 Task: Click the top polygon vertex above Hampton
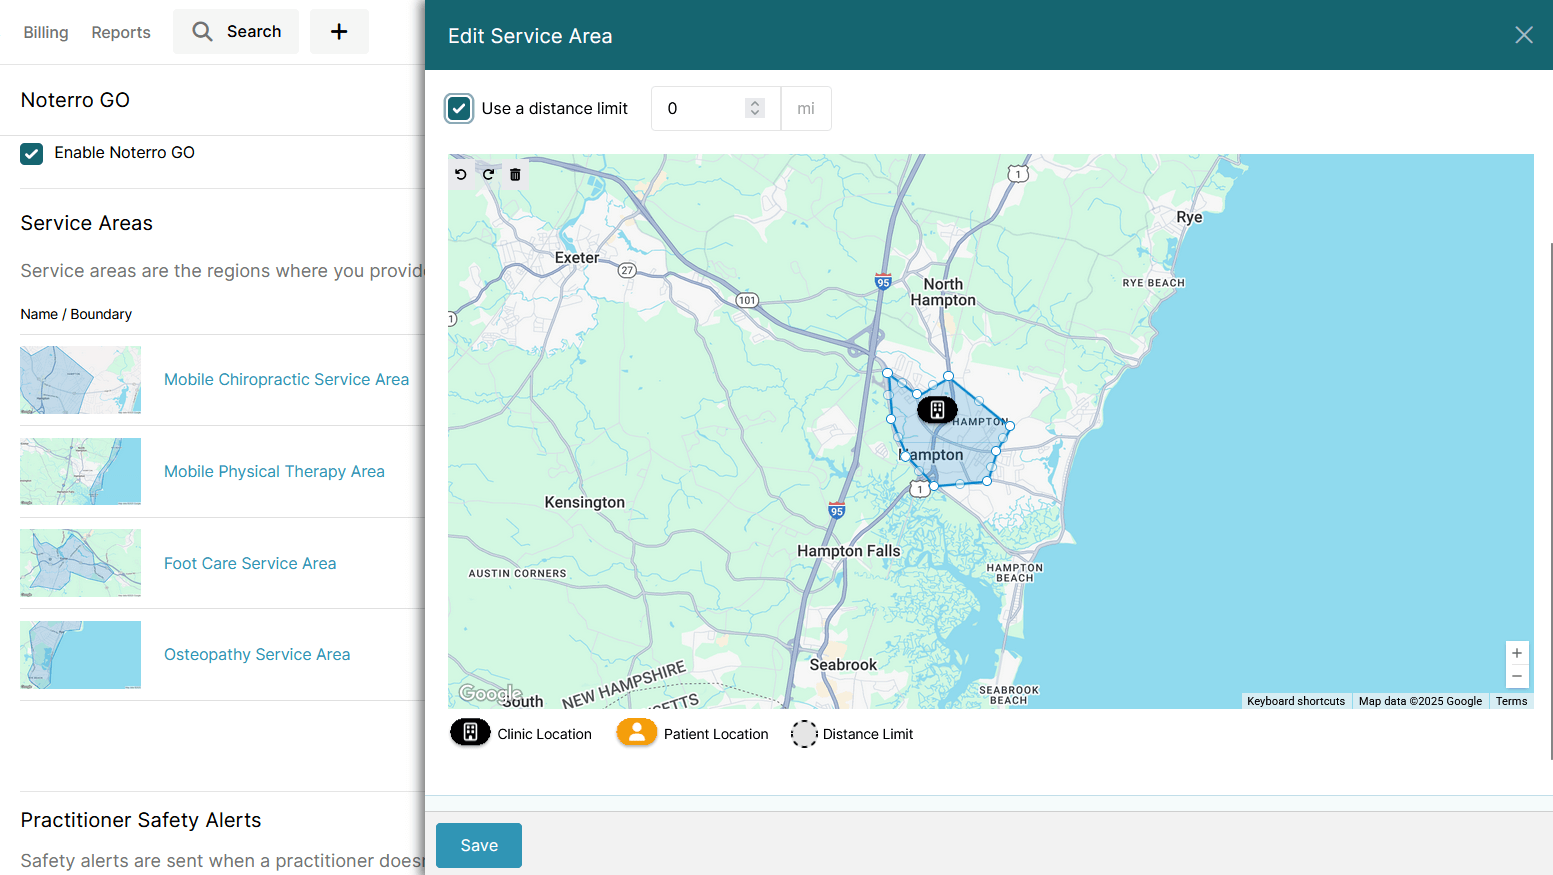click(x=948, y=376)
